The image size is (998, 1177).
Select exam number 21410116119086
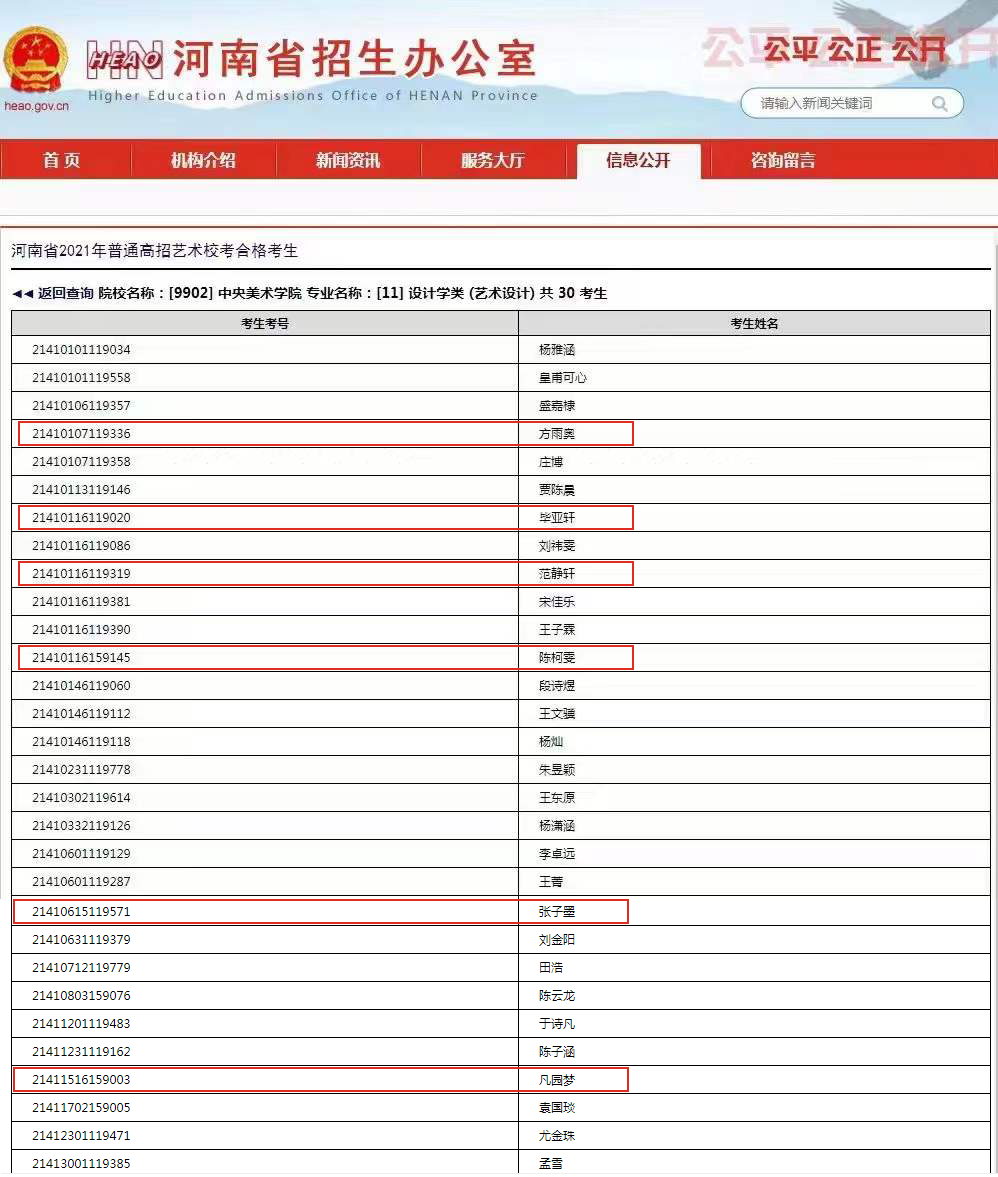click(x=81, y=546)
